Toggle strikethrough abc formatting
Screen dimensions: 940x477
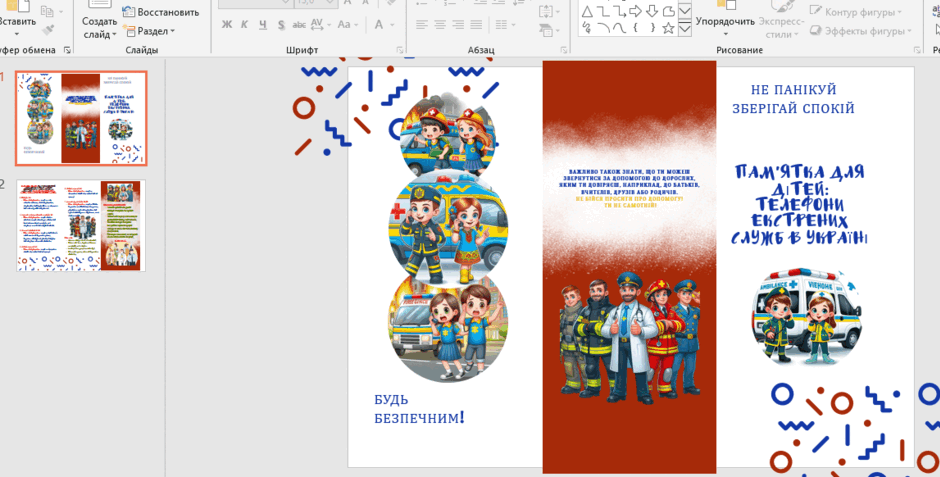[x=299, y=25]
